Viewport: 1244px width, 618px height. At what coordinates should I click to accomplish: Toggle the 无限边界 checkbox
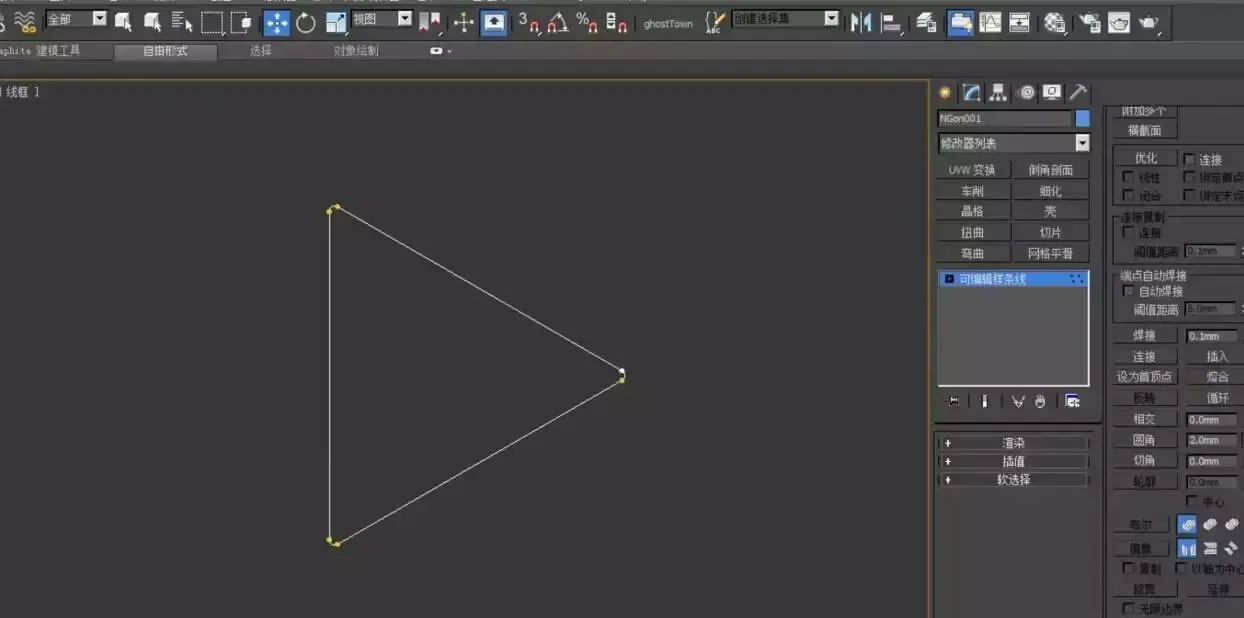coord(1129,609)
